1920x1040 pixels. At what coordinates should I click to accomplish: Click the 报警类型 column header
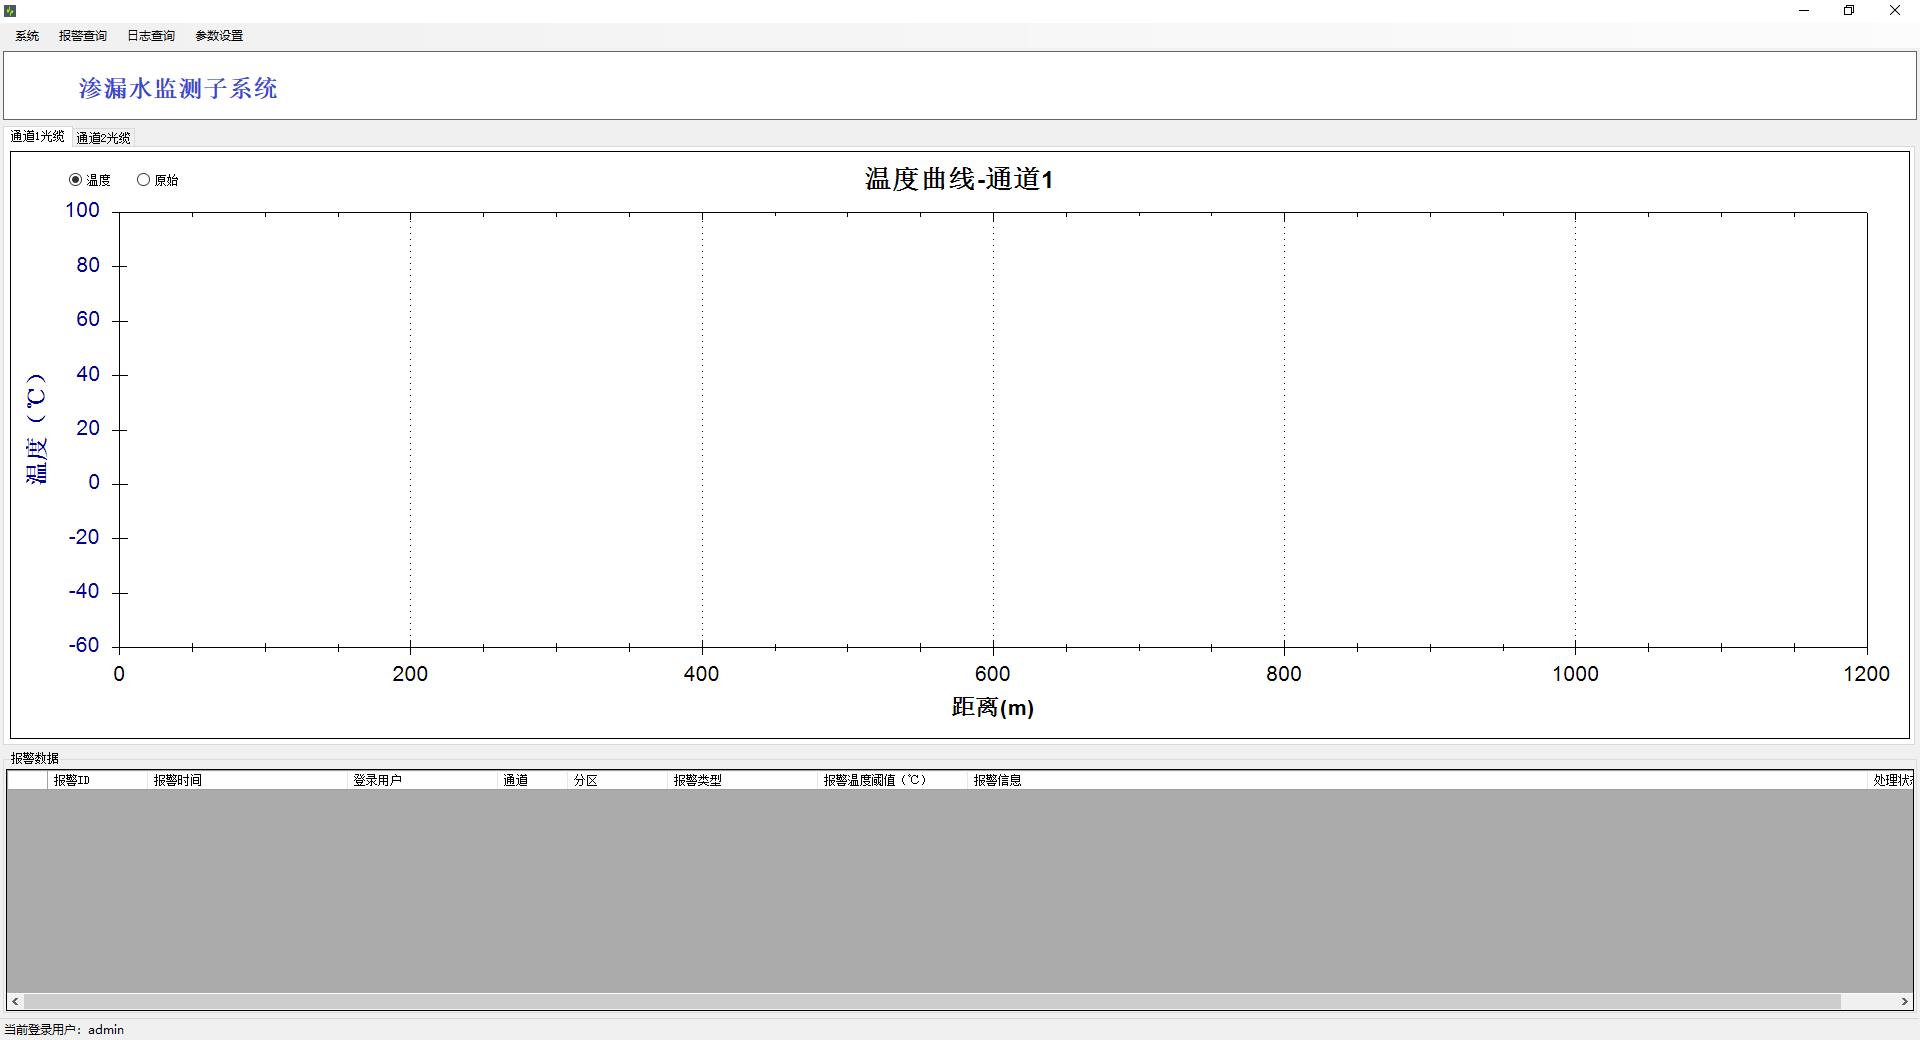(698, 780)
